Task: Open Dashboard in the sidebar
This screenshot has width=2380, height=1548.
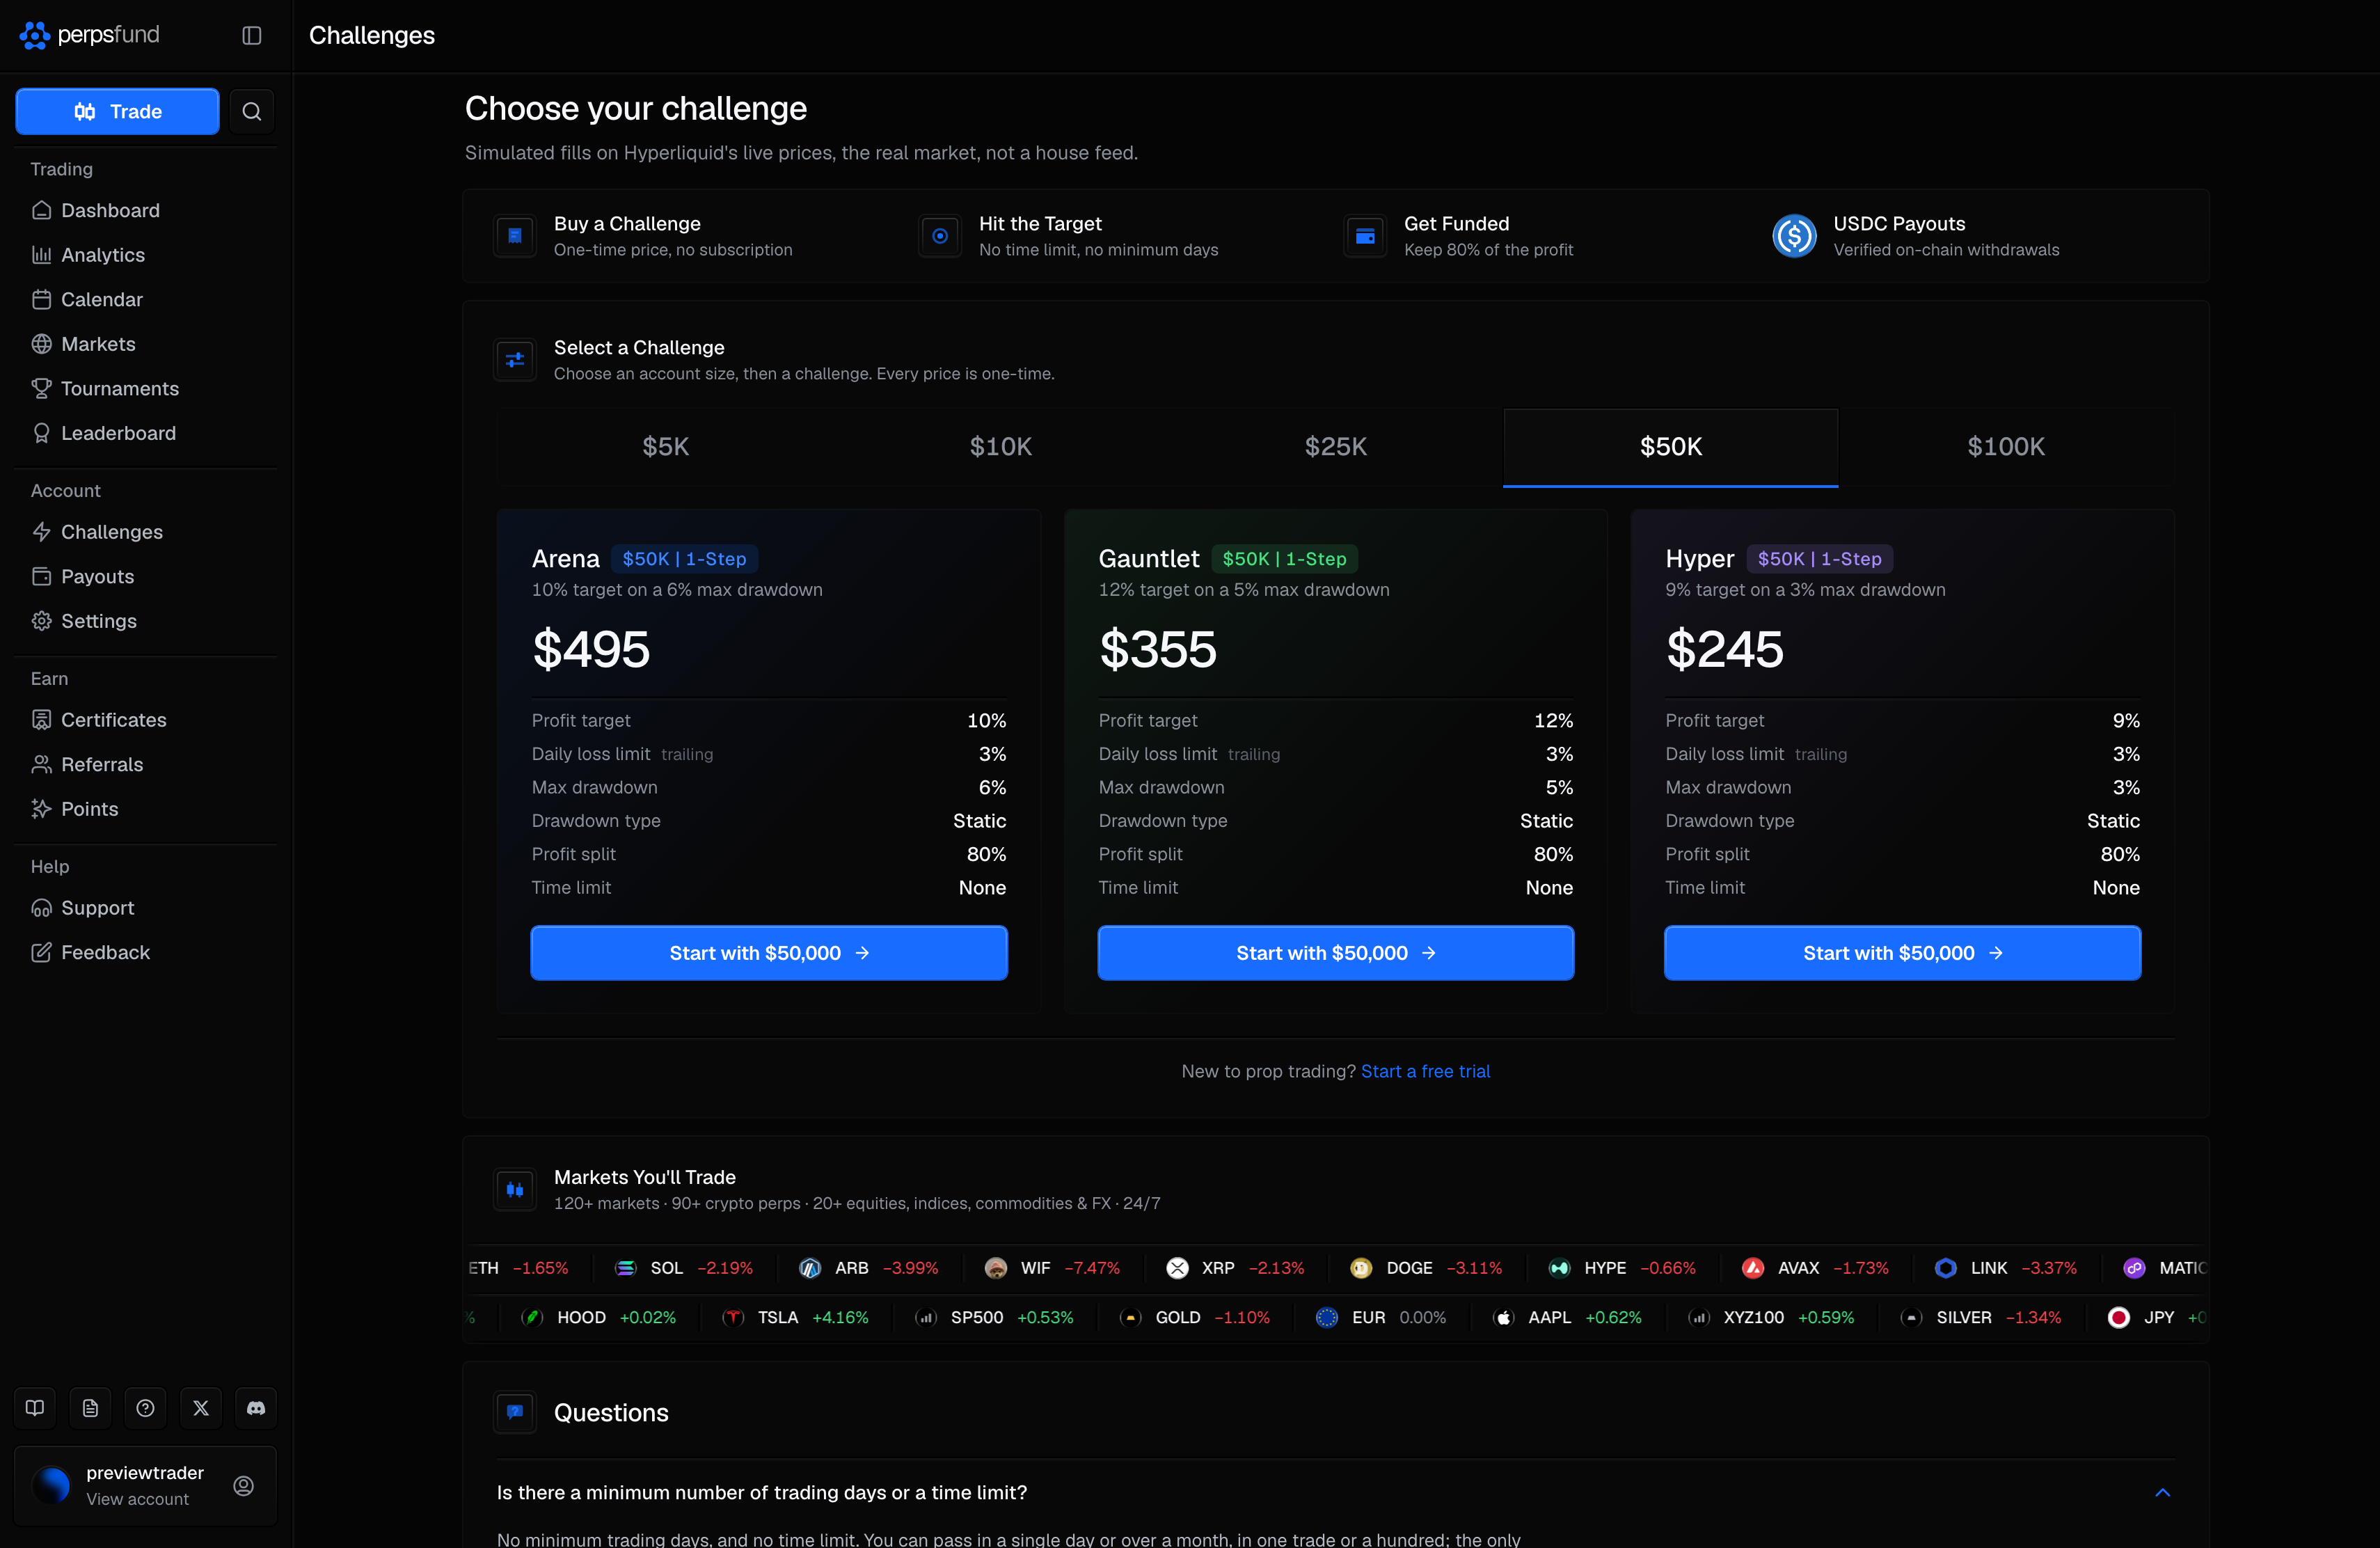Action: [x=145, y=210]
